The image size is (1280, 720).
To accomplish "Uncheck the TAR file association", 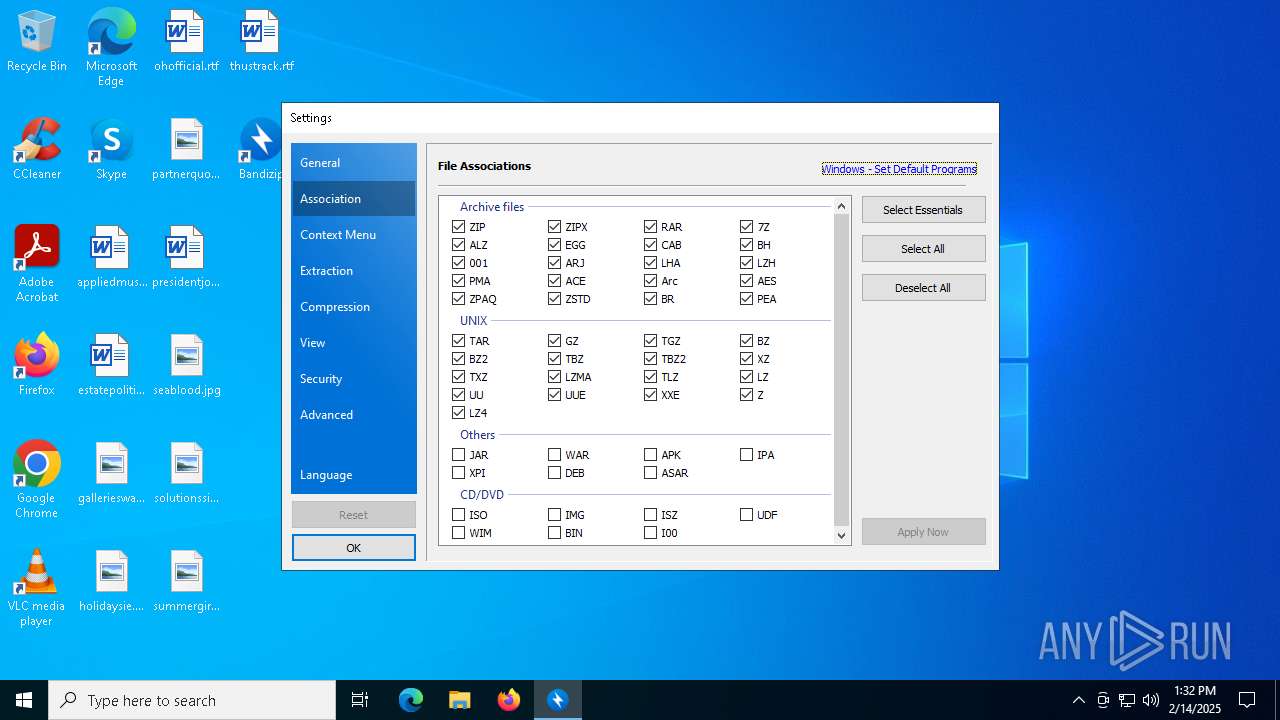I will click(x=459, y=341).
